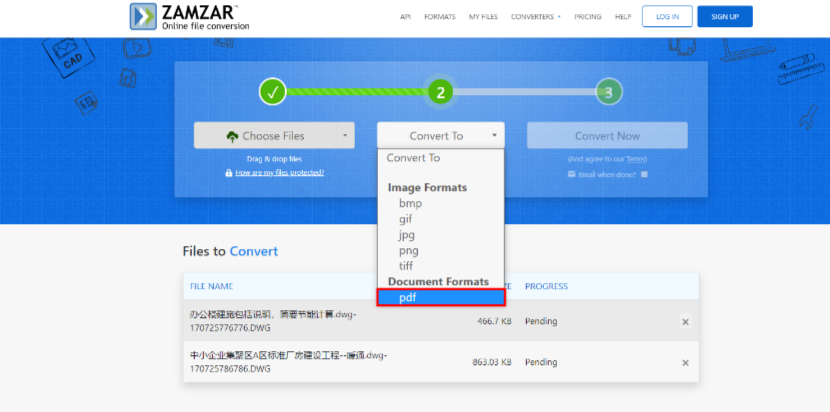This screenshot has width=830, height=412.
Task: Click the Zamzar logo icon
Action: (x=143, y=16)
